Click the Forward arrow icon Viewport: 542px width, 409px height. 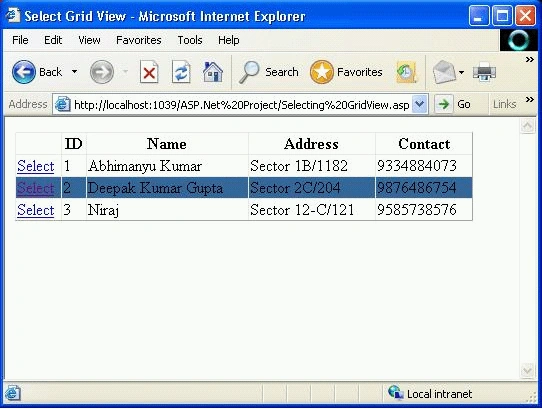click(x=102, y=72)
